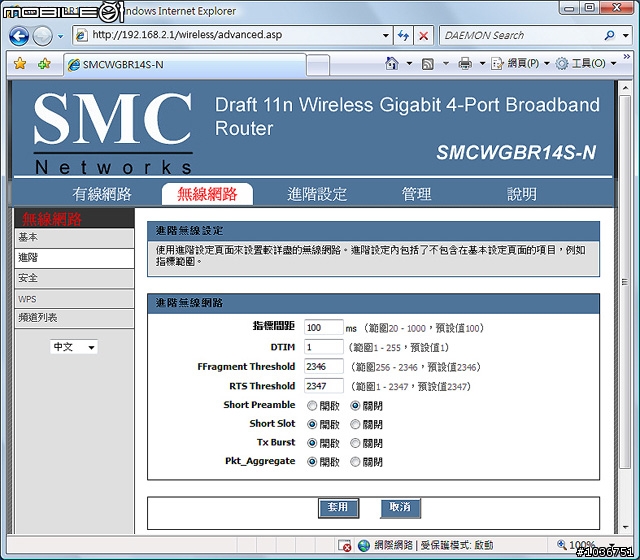Click the Internet zone globe icon
The image size is (640, 560).
coord(364,545)
